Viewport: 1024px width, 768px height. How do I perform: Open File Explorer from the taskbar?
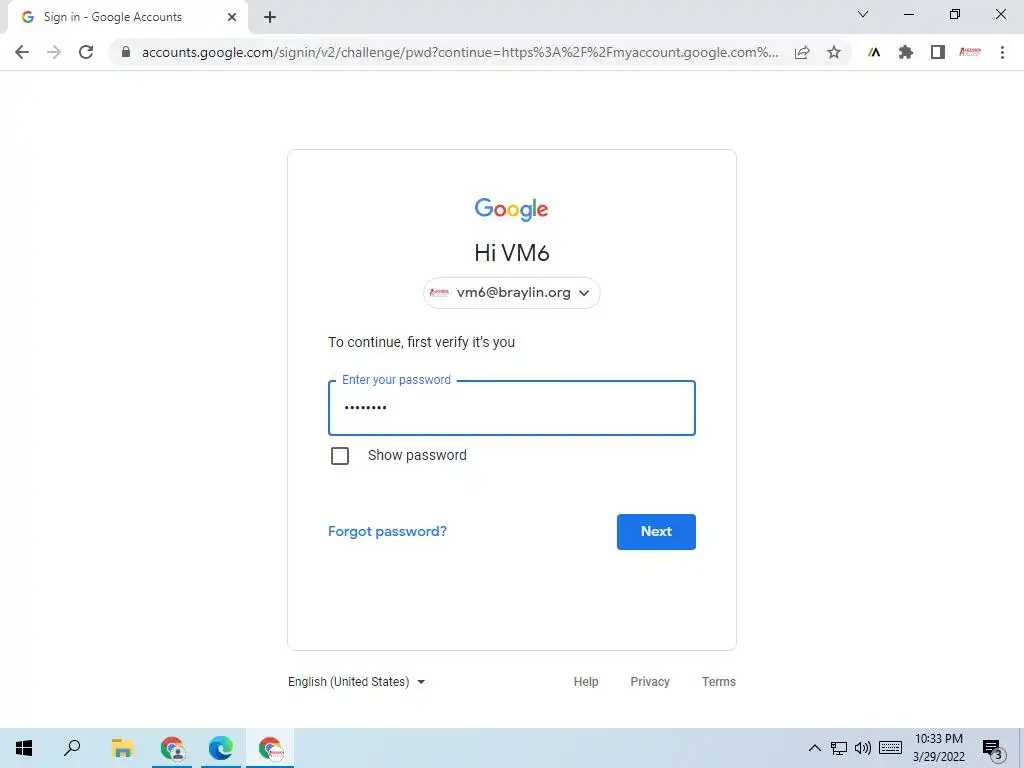click(122, 748)
